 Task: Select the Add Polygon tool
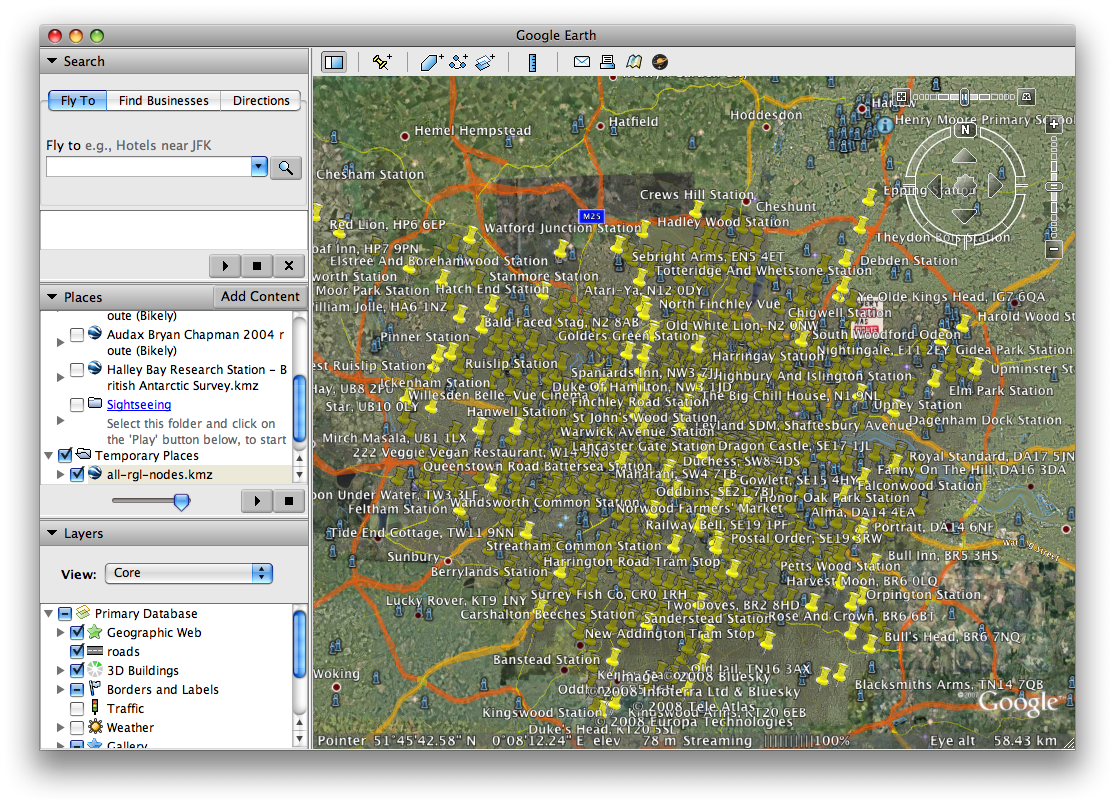point(431,62)
